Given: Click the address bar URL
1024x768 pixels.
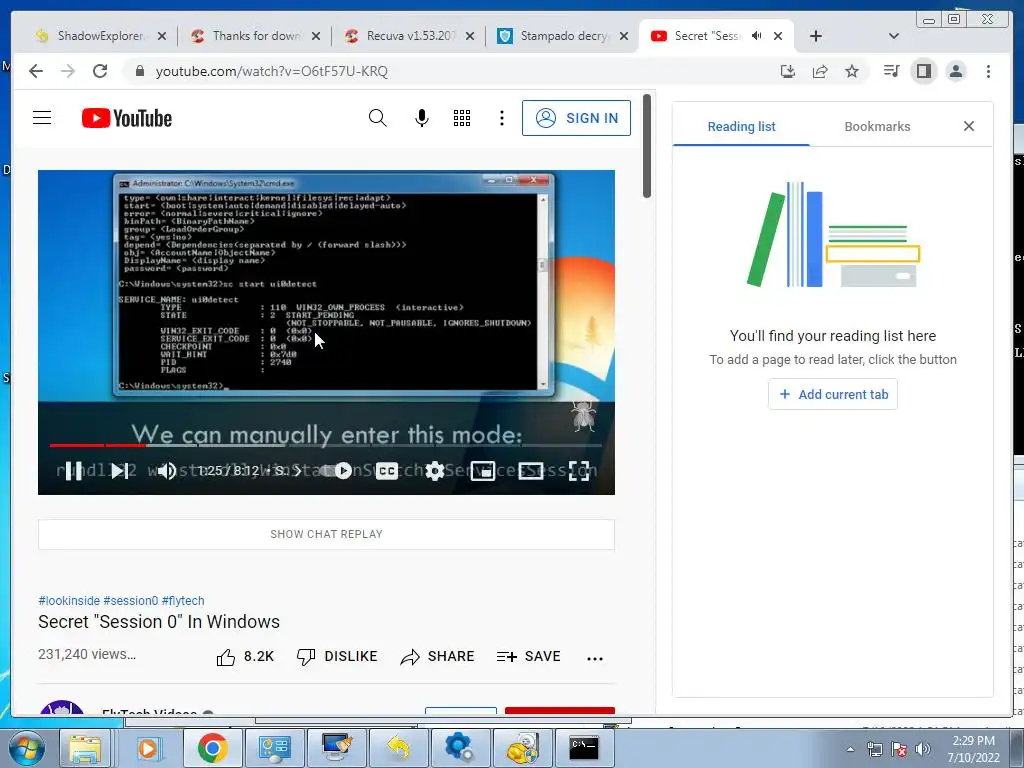Looking at the screenshot, I should point(271,71).
